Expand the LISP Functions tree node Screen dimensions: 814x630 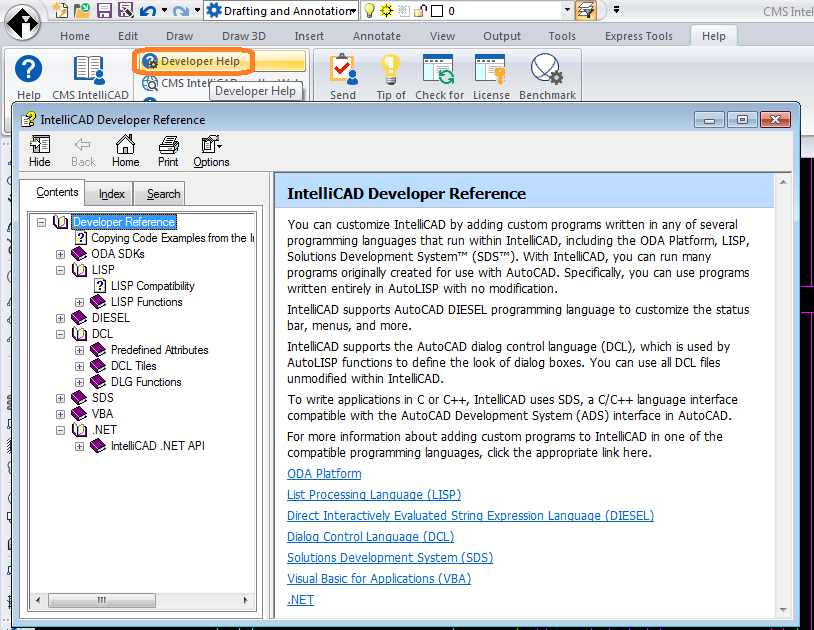79,302
